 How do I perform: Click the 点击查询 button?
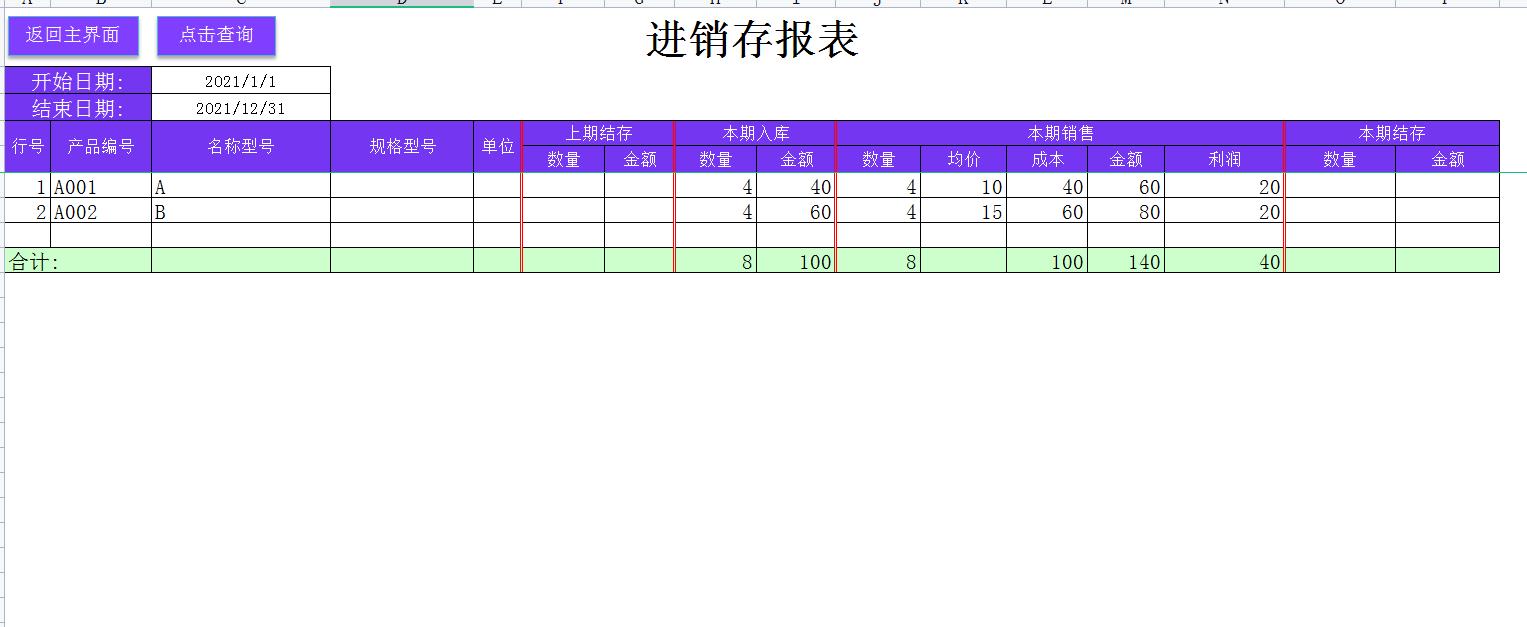click(215, 36)
